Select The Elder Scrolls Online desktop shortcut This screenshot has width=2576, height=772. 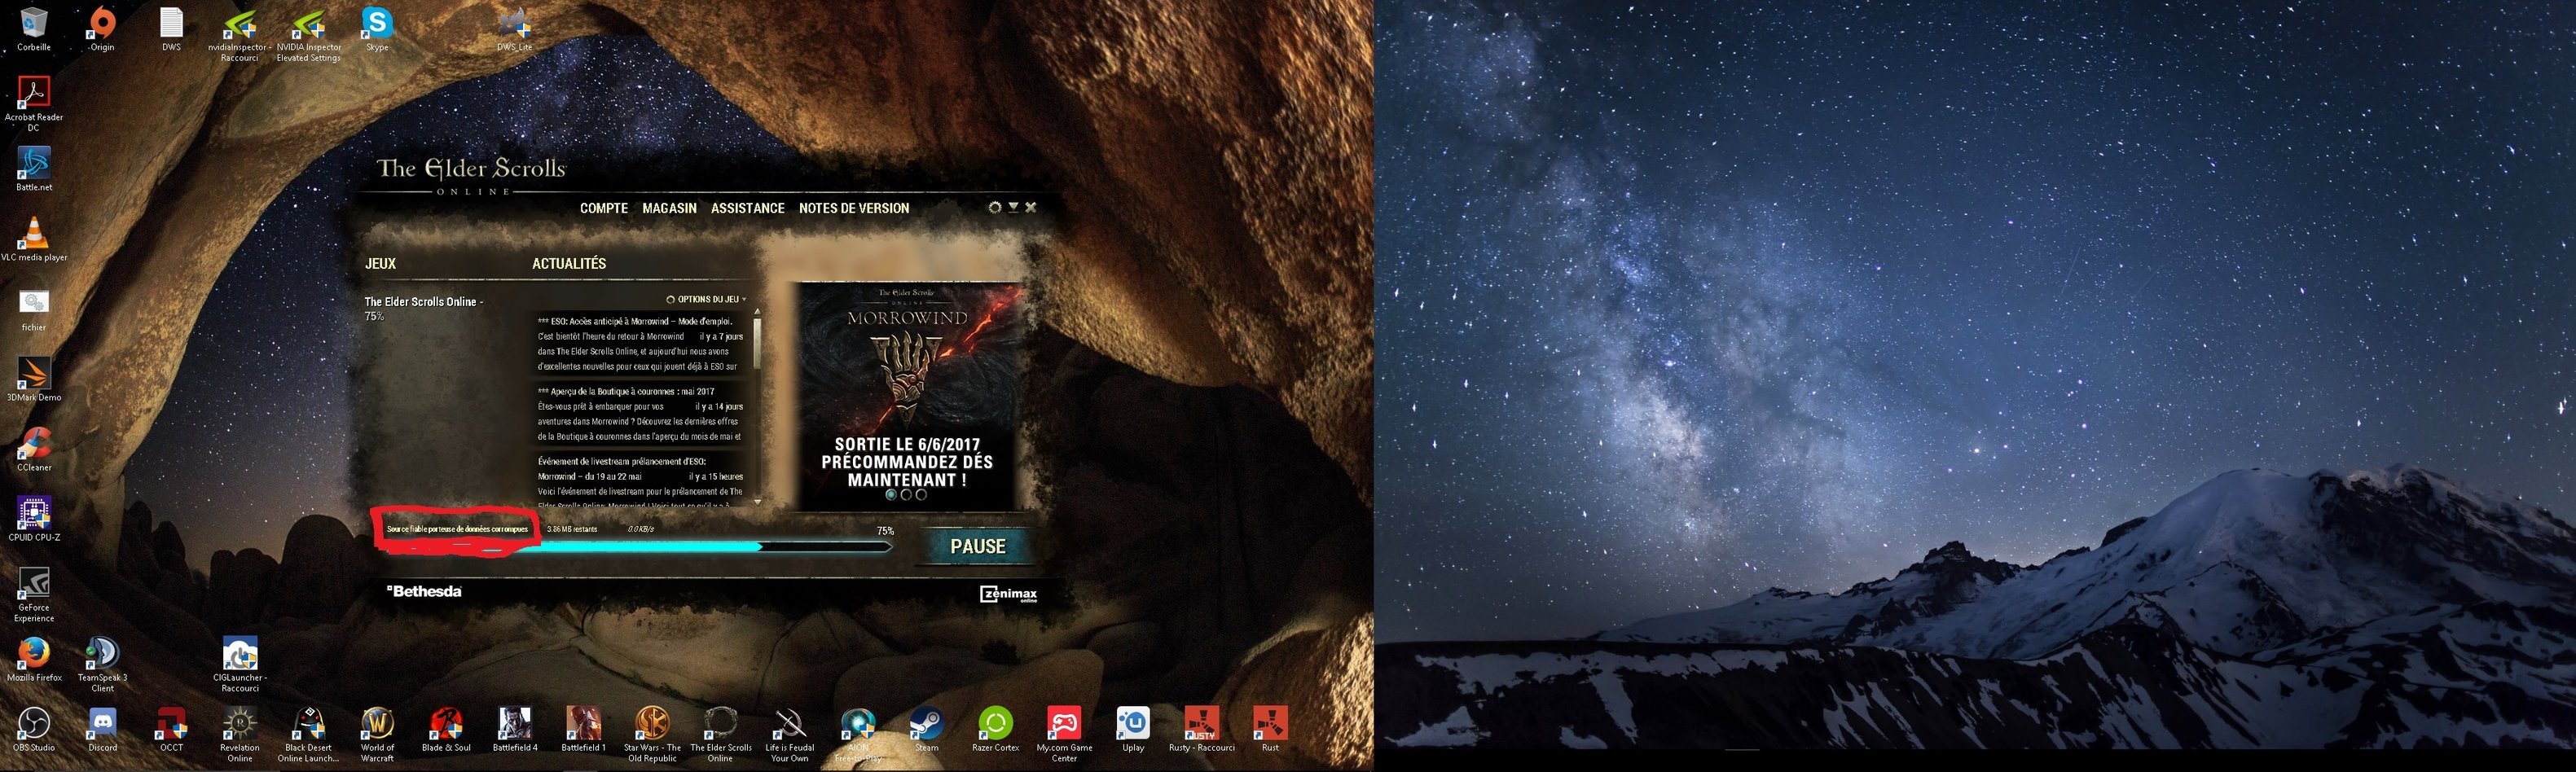[x=720, y=735]
